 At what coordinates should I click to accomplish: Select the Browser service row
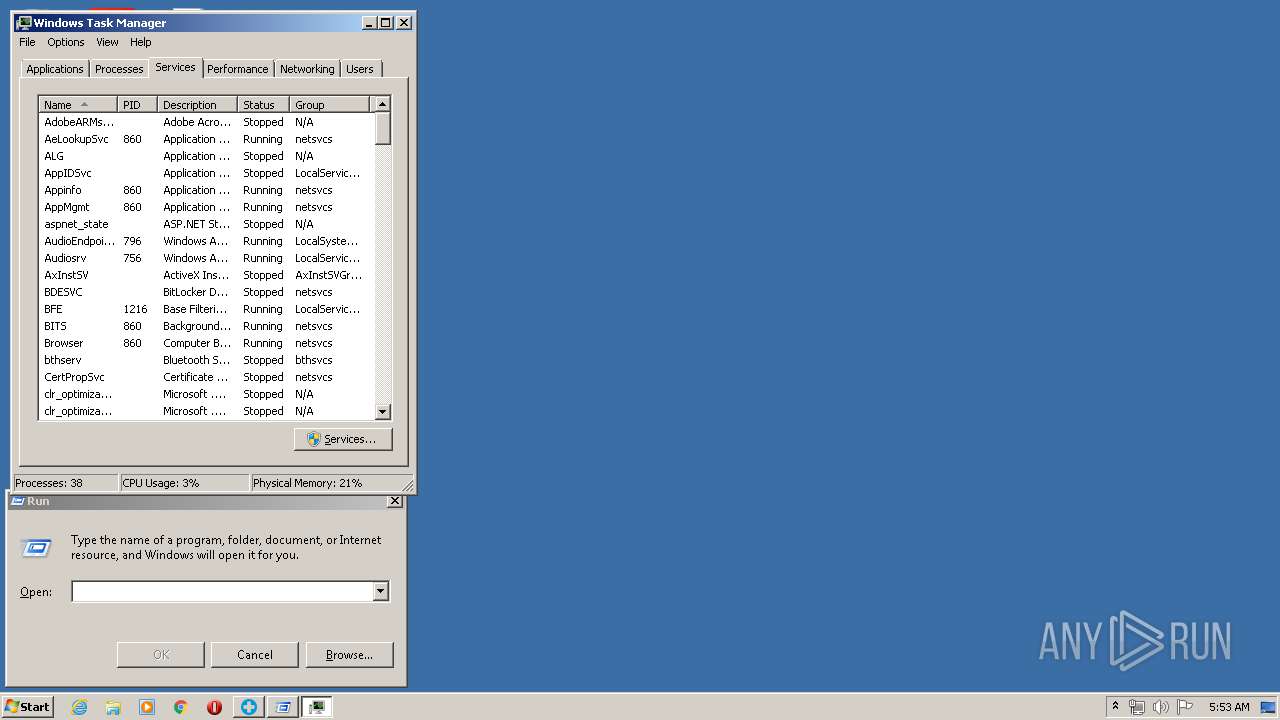pos(206,343)
